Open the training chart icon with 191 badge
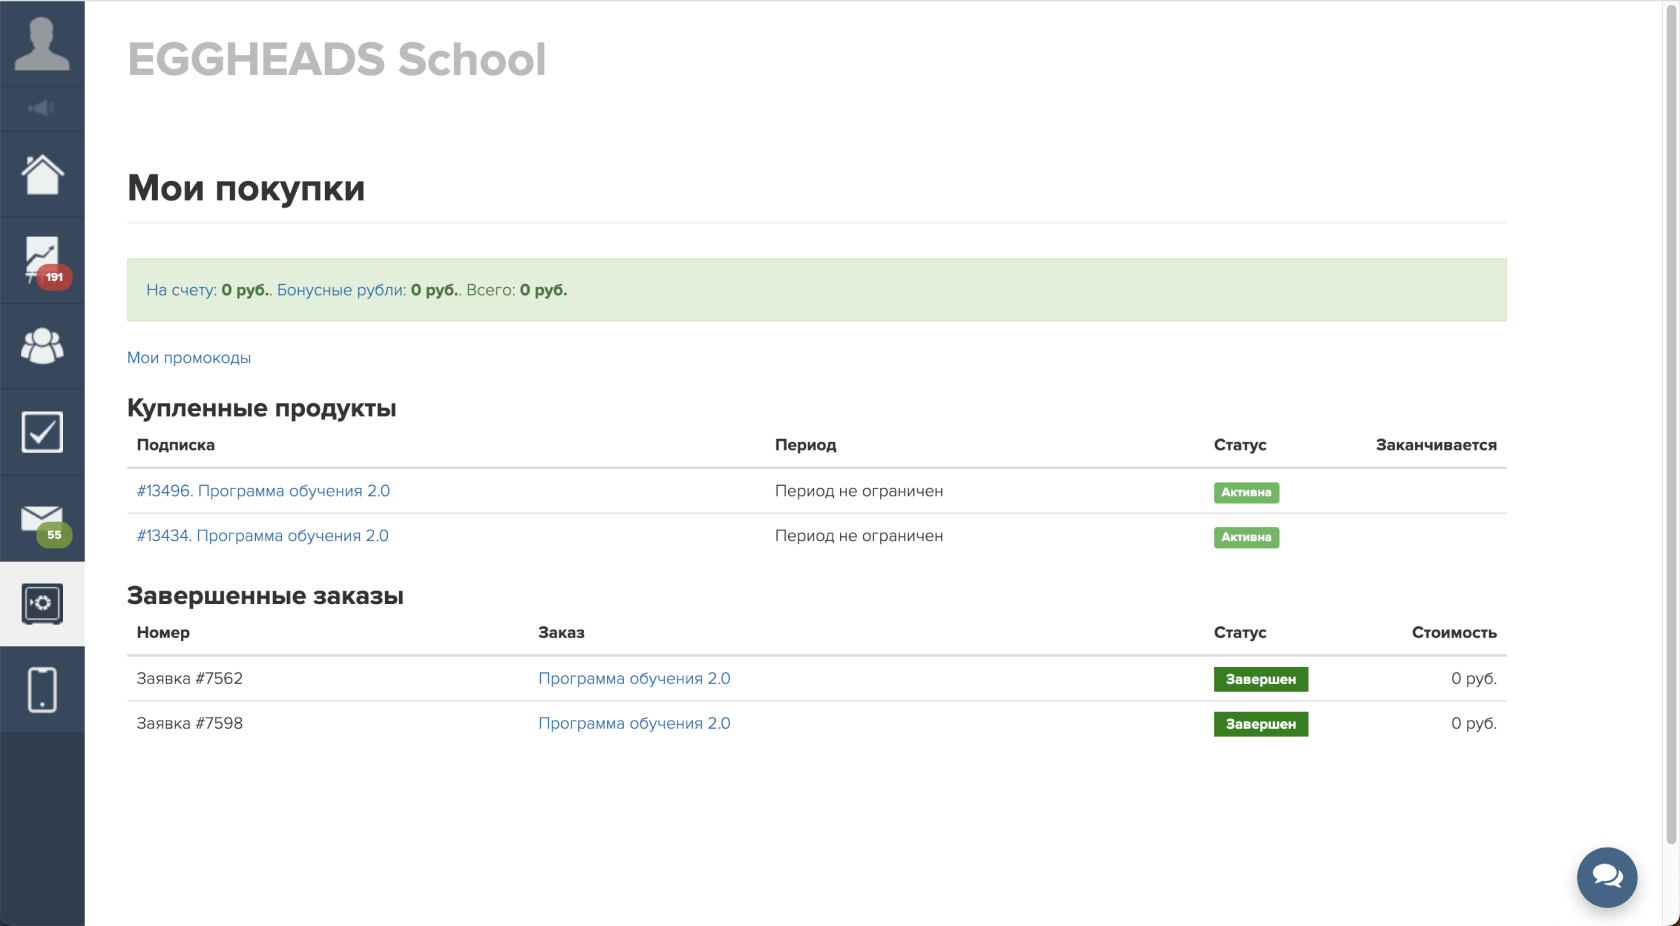This screenshot has height=926, width=1680. tap(42, 260)
